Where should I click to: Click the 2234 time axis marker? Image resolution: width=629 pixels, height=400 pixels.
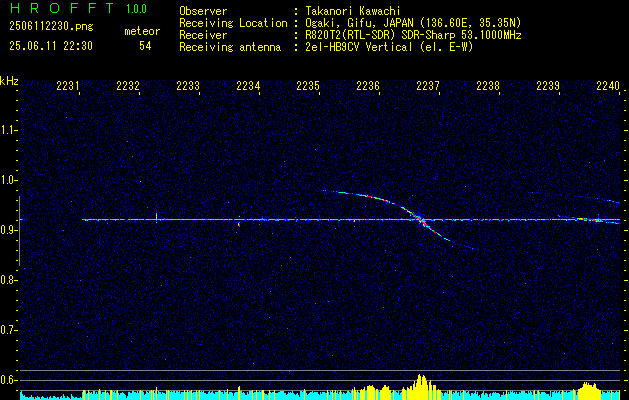click(x=248, y=86)
